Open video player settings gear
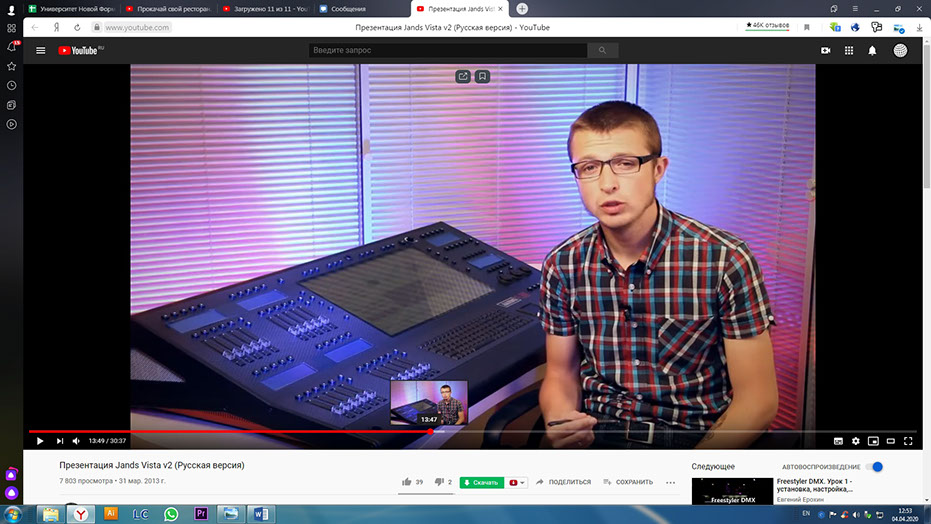 click(x=855, y=441)
